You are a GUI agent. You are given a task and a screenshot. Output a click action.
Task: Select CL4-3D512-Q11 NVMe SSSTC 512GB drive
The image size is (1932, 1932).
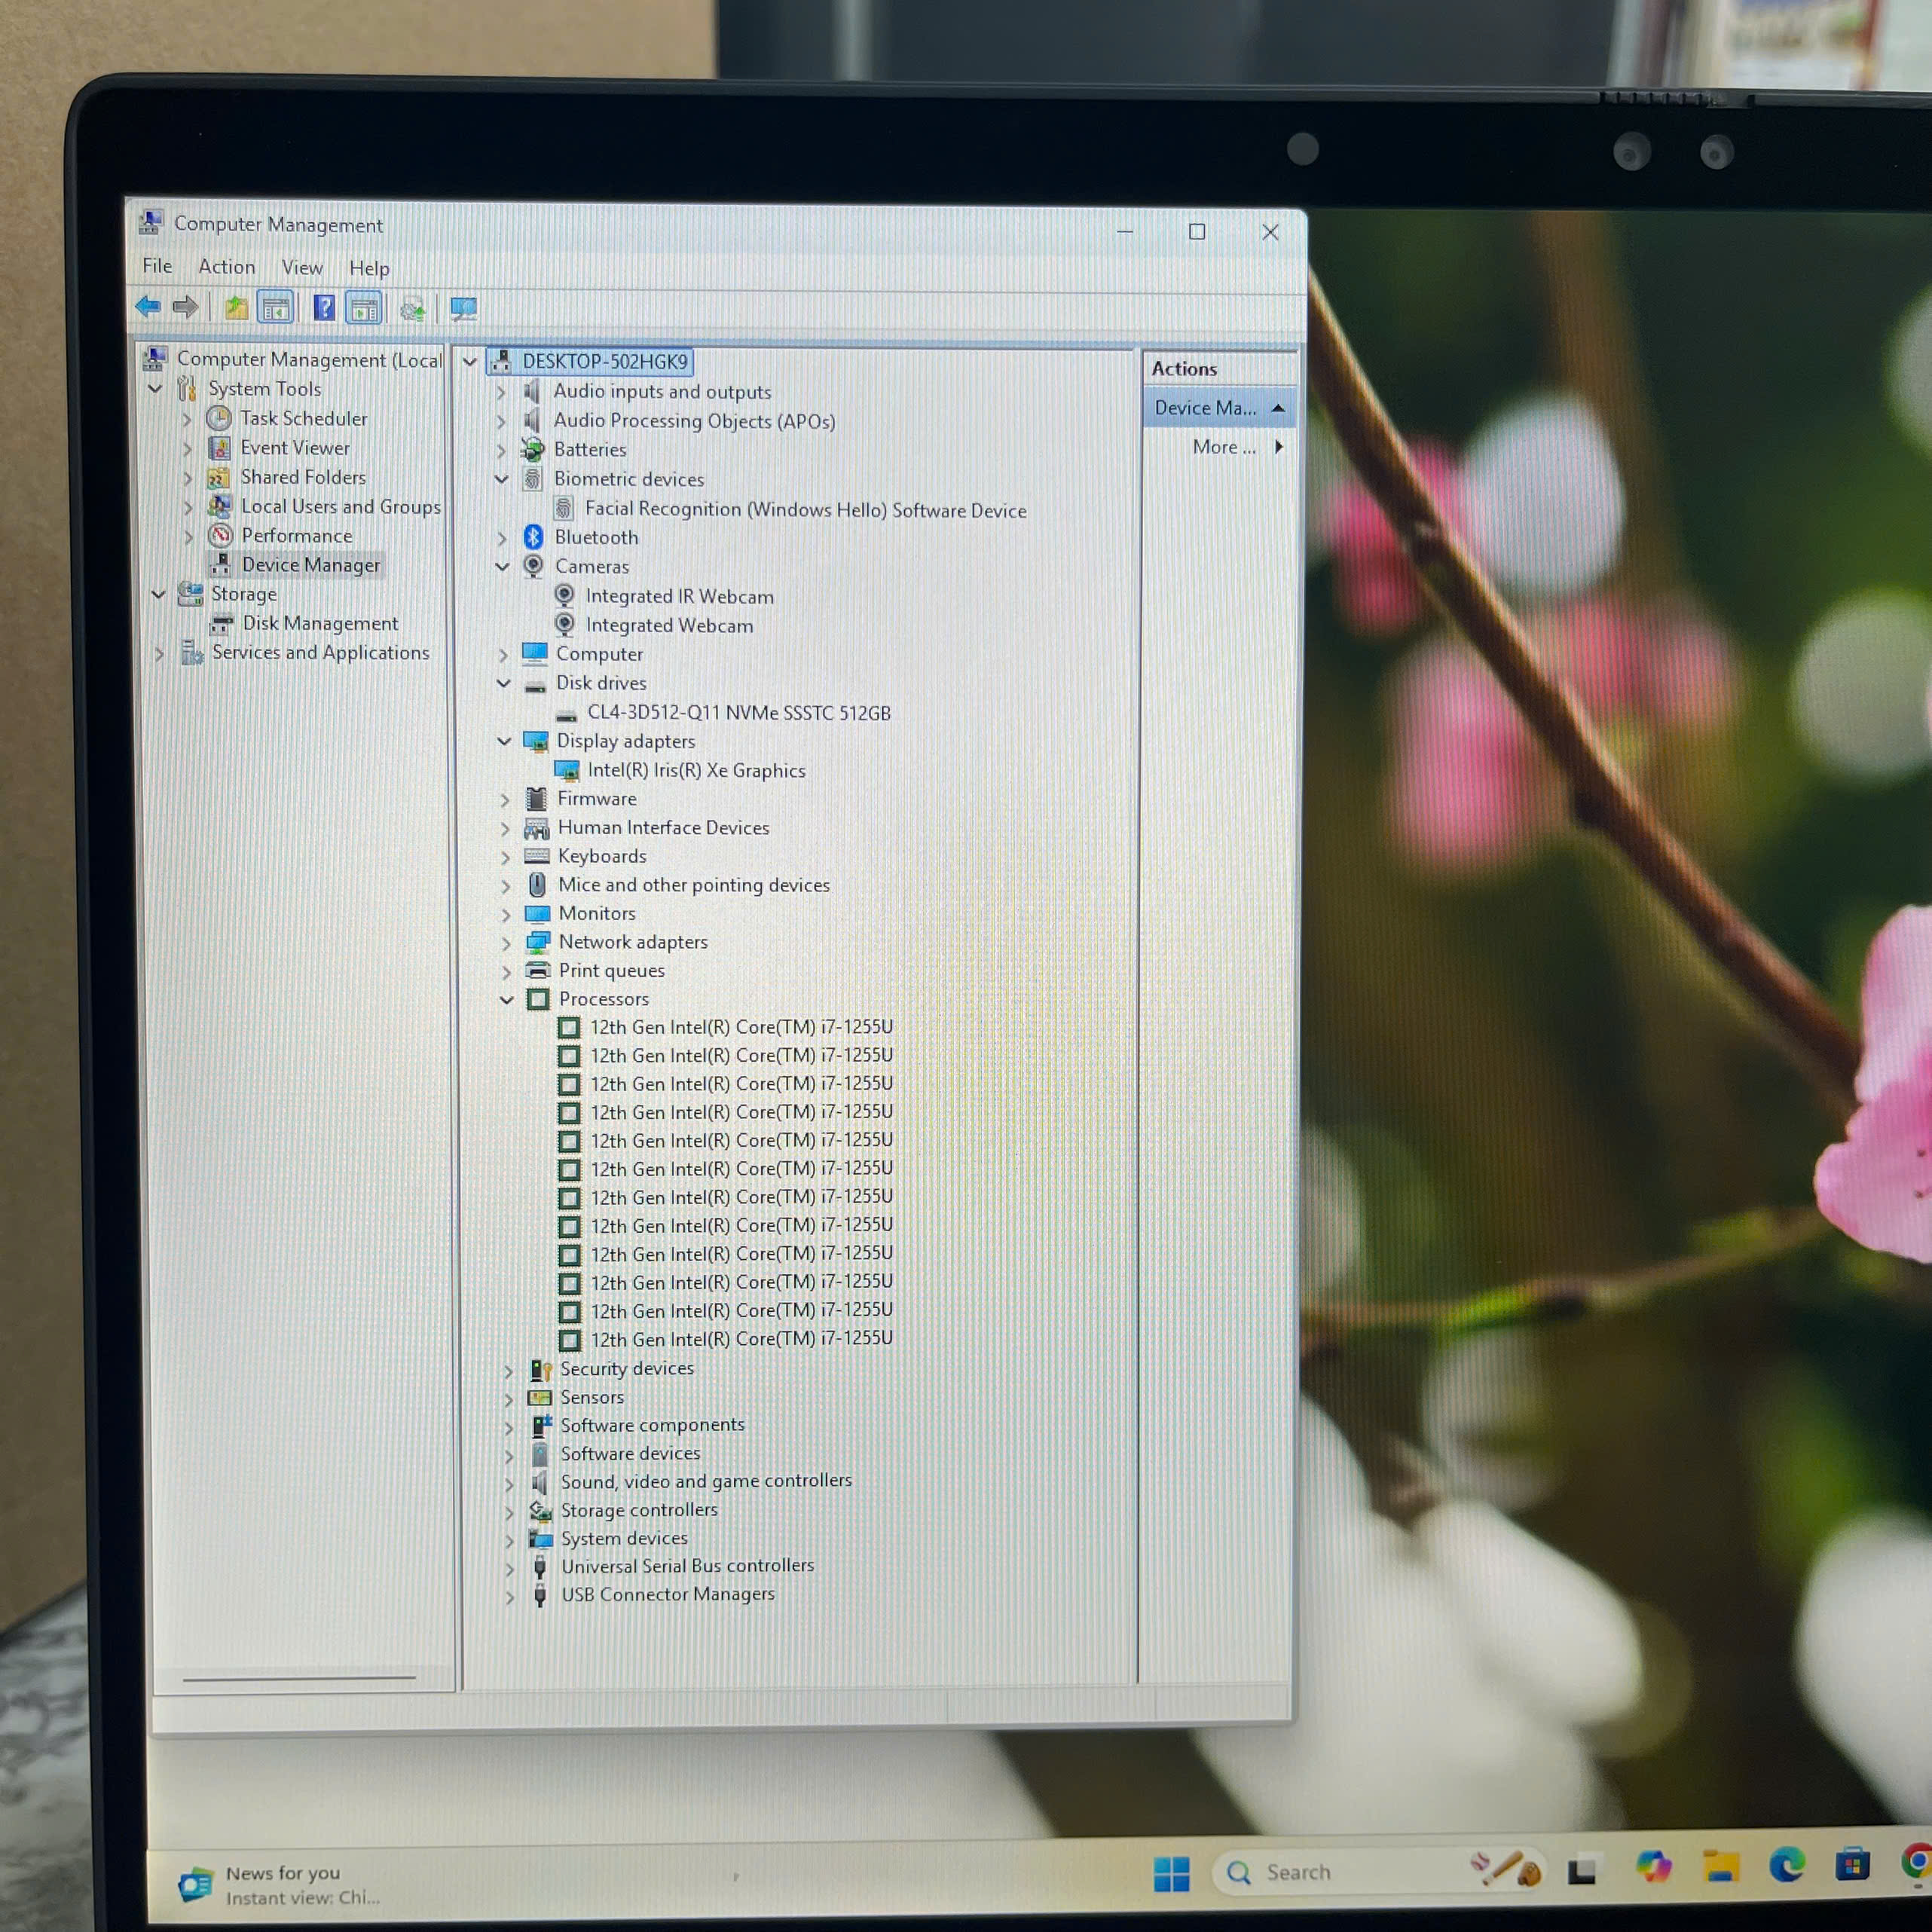[738, 713]
